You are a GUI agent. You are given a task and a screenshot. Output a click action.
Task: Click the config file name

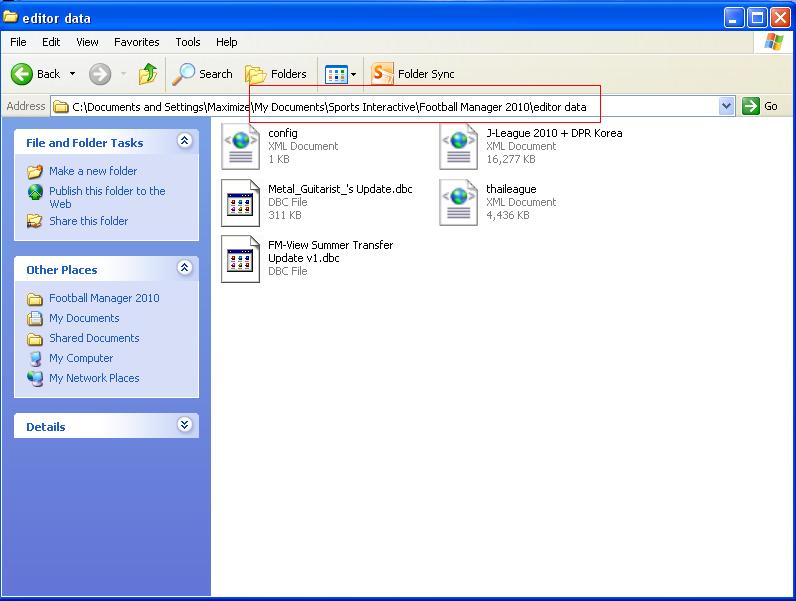[283, 133]
